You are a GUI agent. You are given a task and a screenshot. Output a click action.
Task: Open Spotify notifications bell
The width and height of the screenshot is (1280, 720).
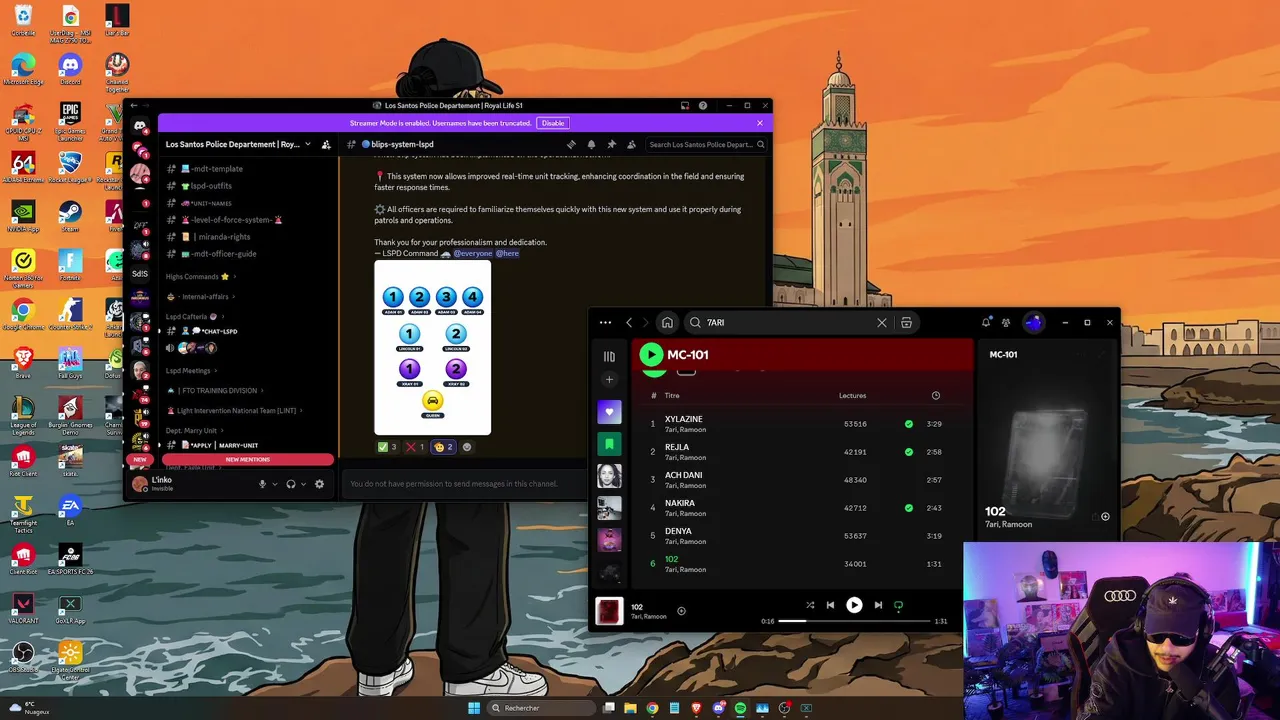[x=986, y=322]
